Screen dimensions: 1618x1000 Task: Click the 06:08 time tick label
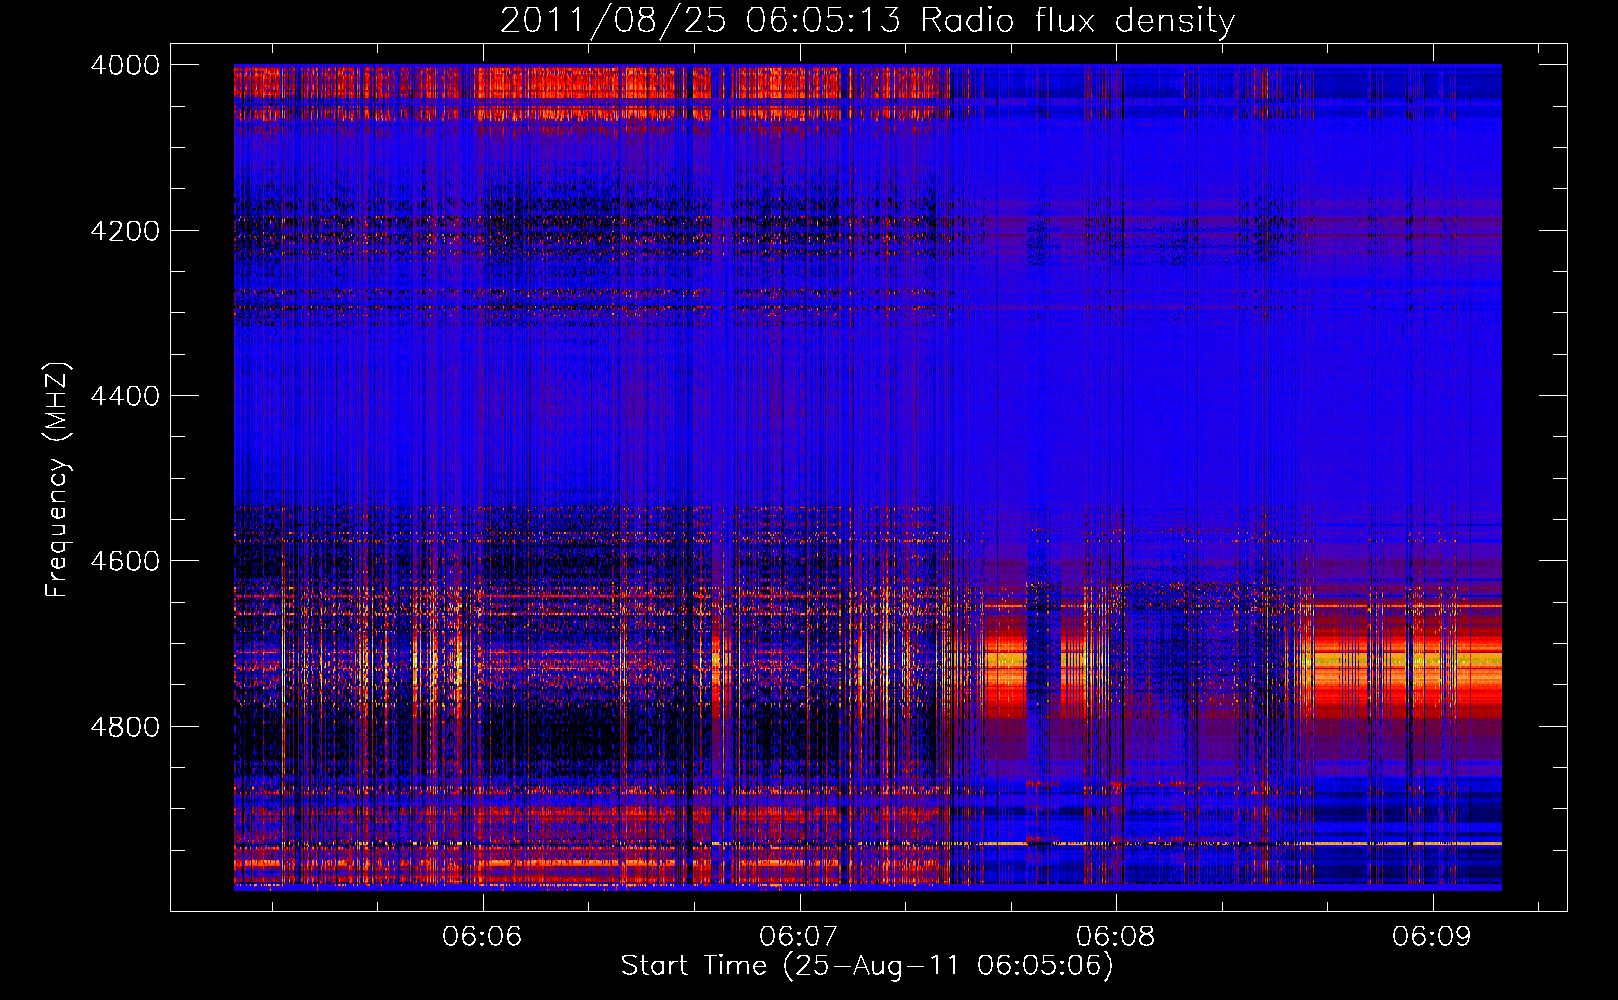[1115, 936]
